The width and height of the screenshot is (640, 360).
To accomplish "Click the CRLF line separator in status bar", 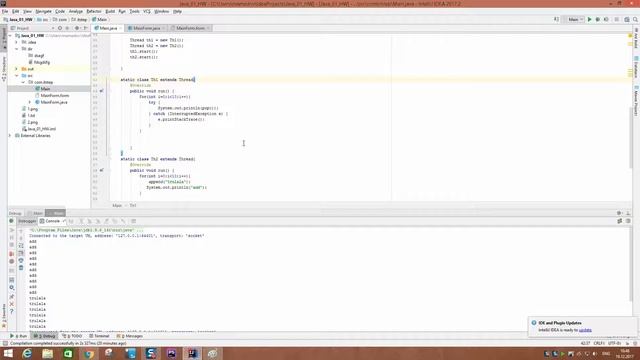I will click(x=599, y=343).
